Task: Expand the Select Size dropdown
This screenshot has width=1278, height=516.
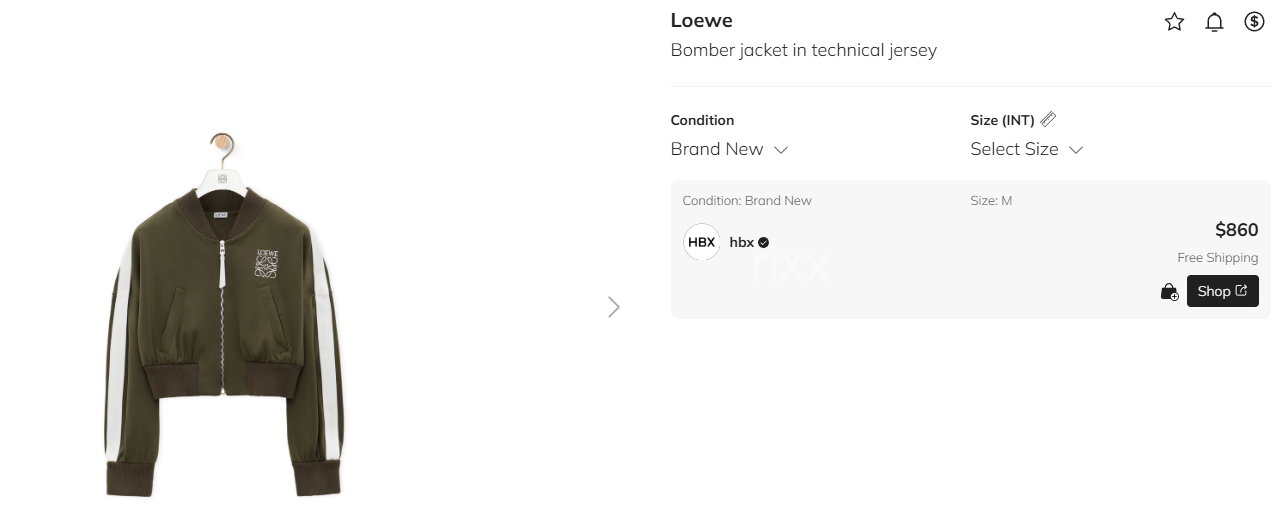Action: point(1026,149)
